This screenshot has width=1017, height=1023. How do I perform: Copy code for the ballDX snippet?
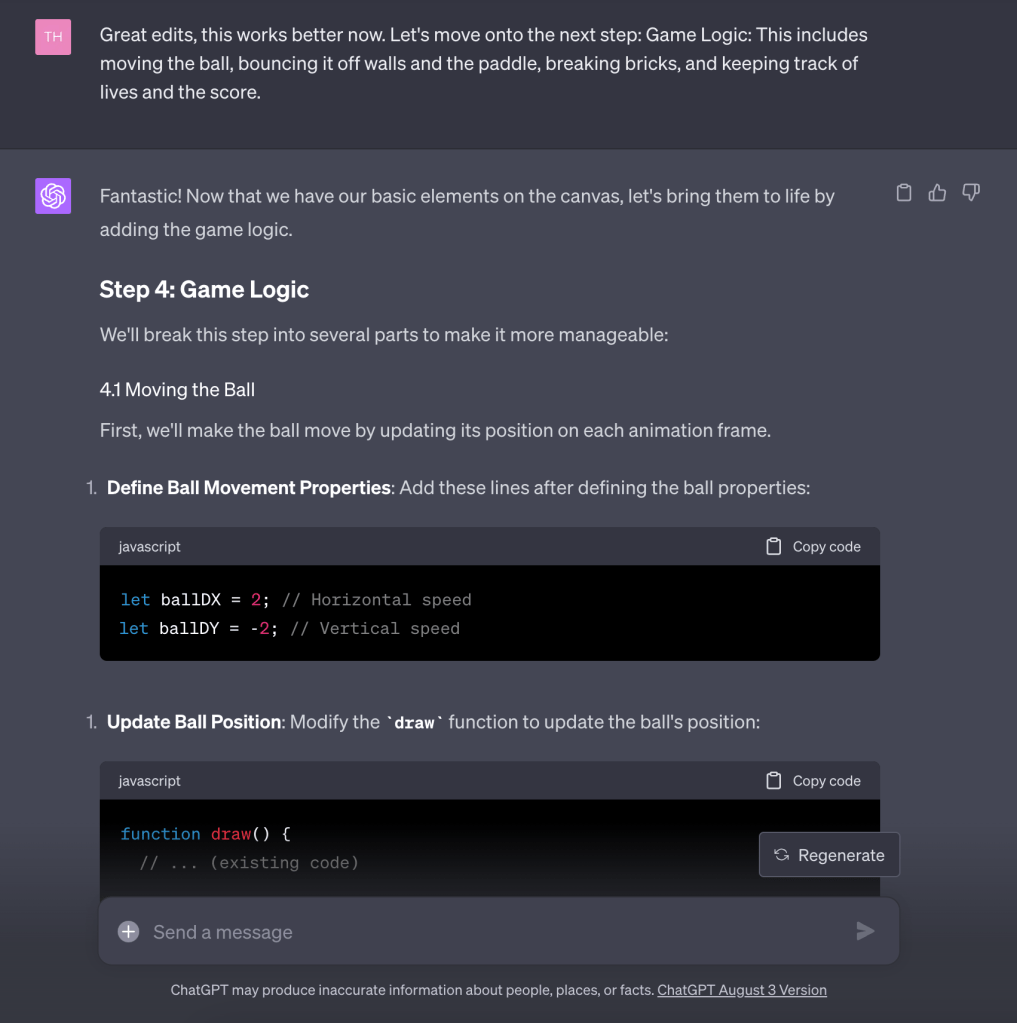(x=813, y=547)
